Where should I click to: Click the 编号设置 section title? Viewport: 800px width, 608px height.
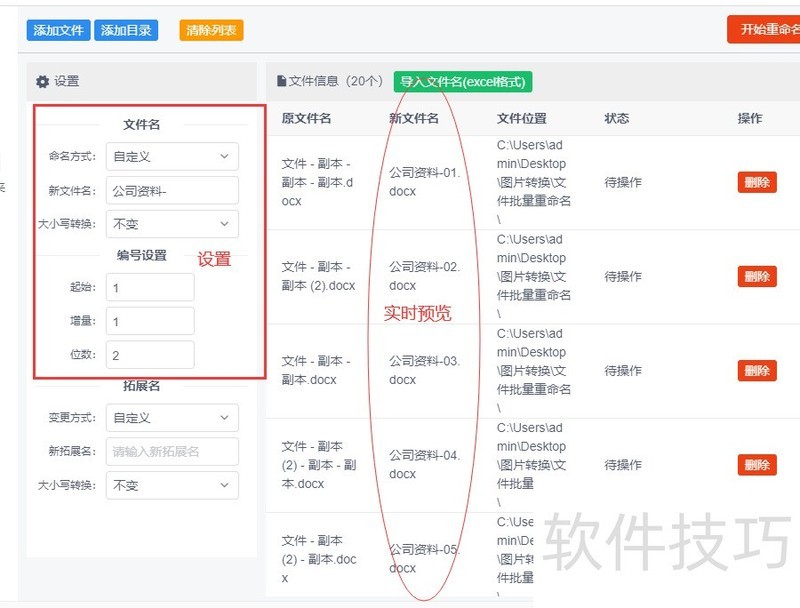pyautogui.click(x=141, y=255)
